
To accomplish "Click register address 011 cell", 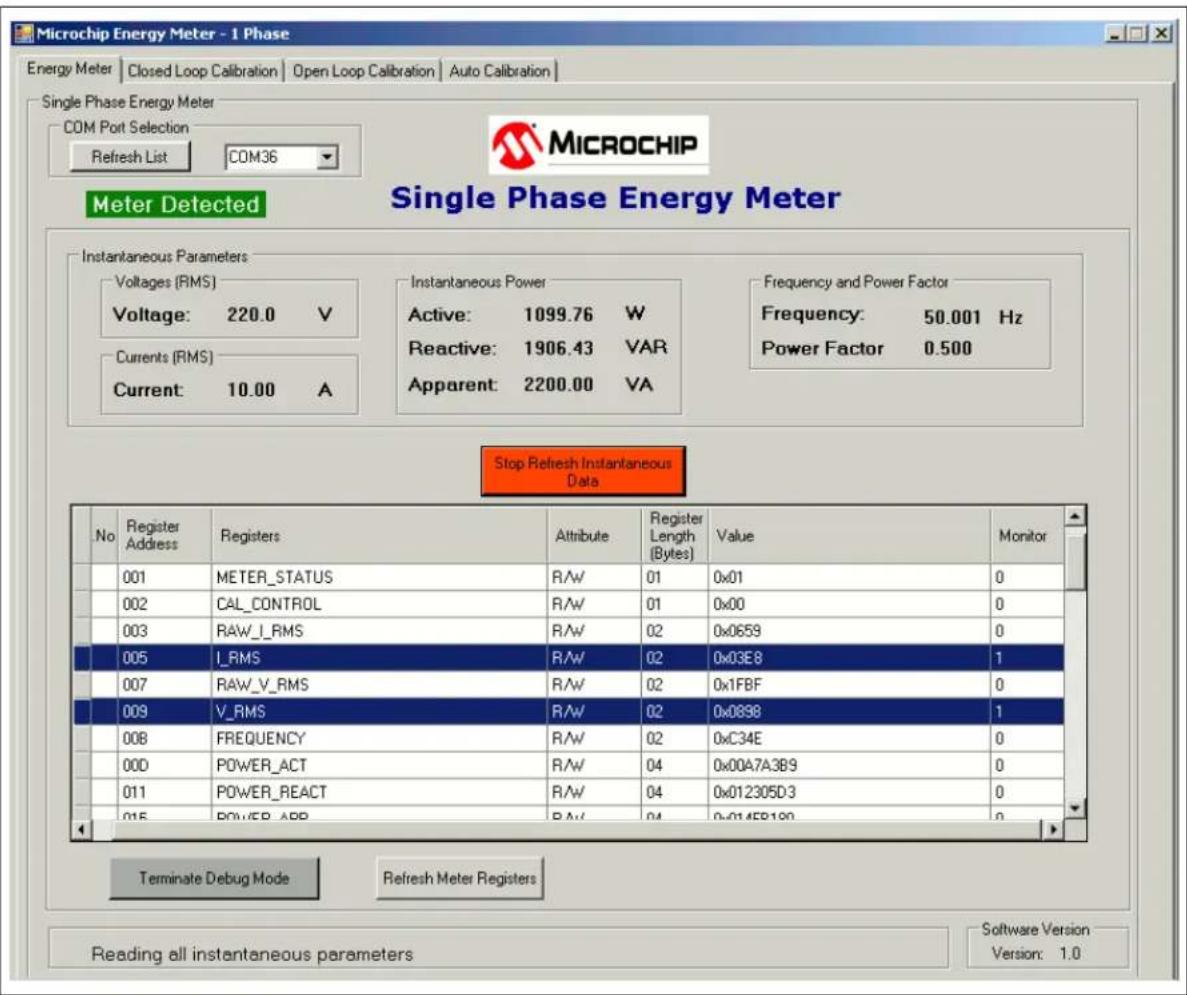I will point(164,792).
